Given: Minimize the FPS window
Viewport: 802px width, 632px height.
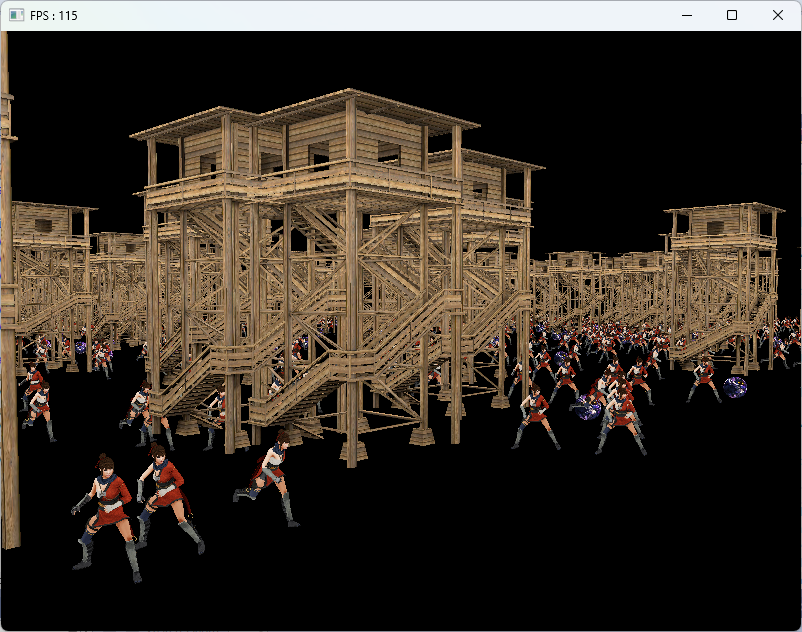Looking at the screenshot, I should [x=687, y=15].
